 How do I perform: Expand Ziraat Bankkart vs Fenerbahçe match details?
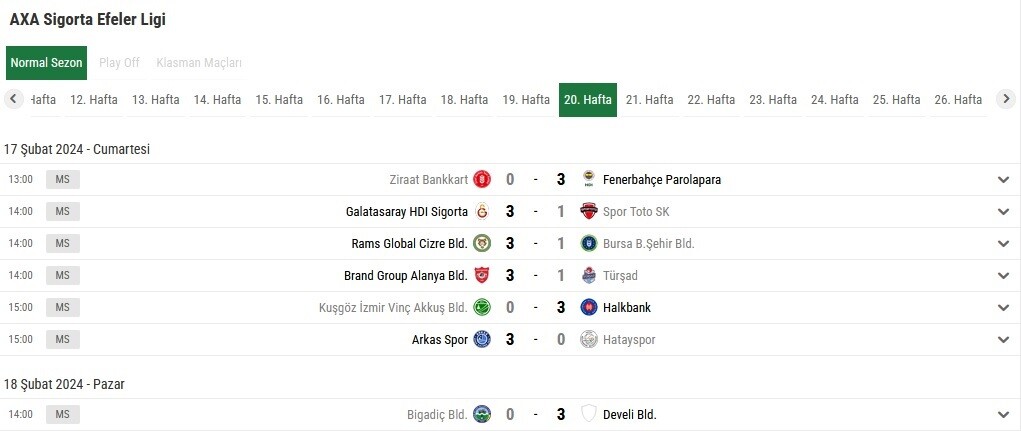pos(1003,180)
